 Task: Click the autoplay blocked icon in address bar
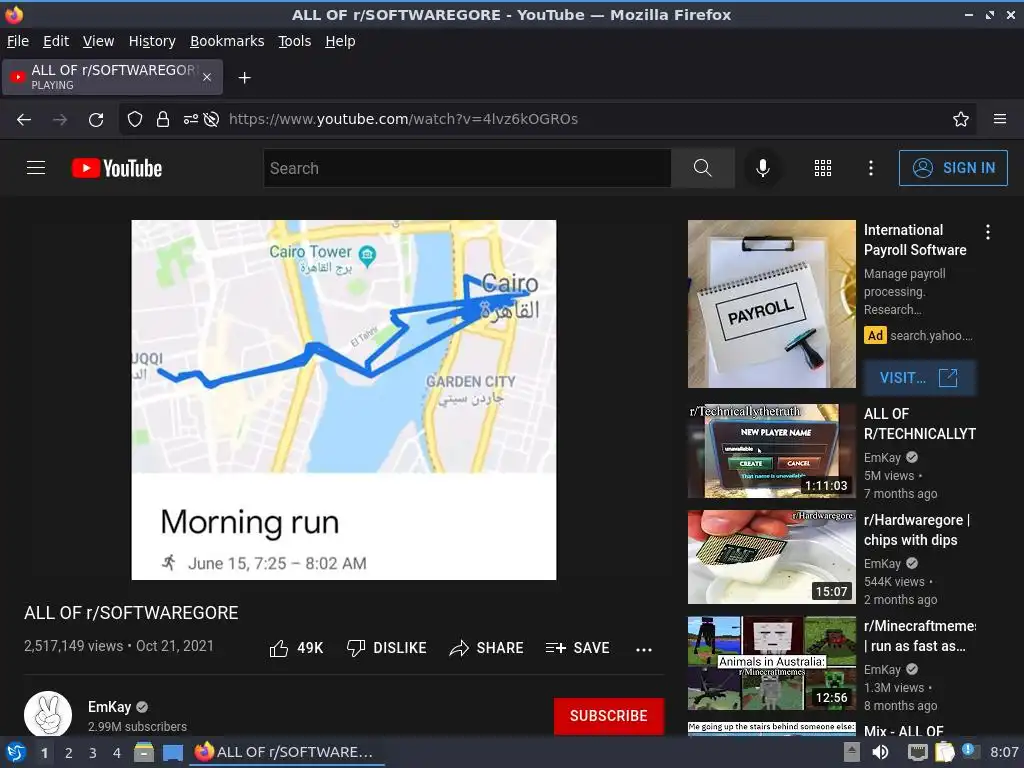click(x=211, y=120)
